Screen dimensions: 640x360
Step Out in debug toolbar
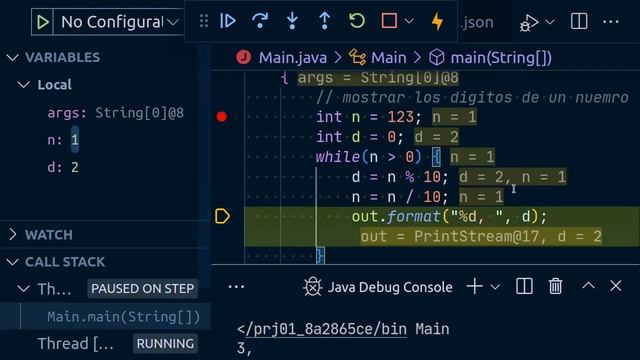(x=324, y=21)
